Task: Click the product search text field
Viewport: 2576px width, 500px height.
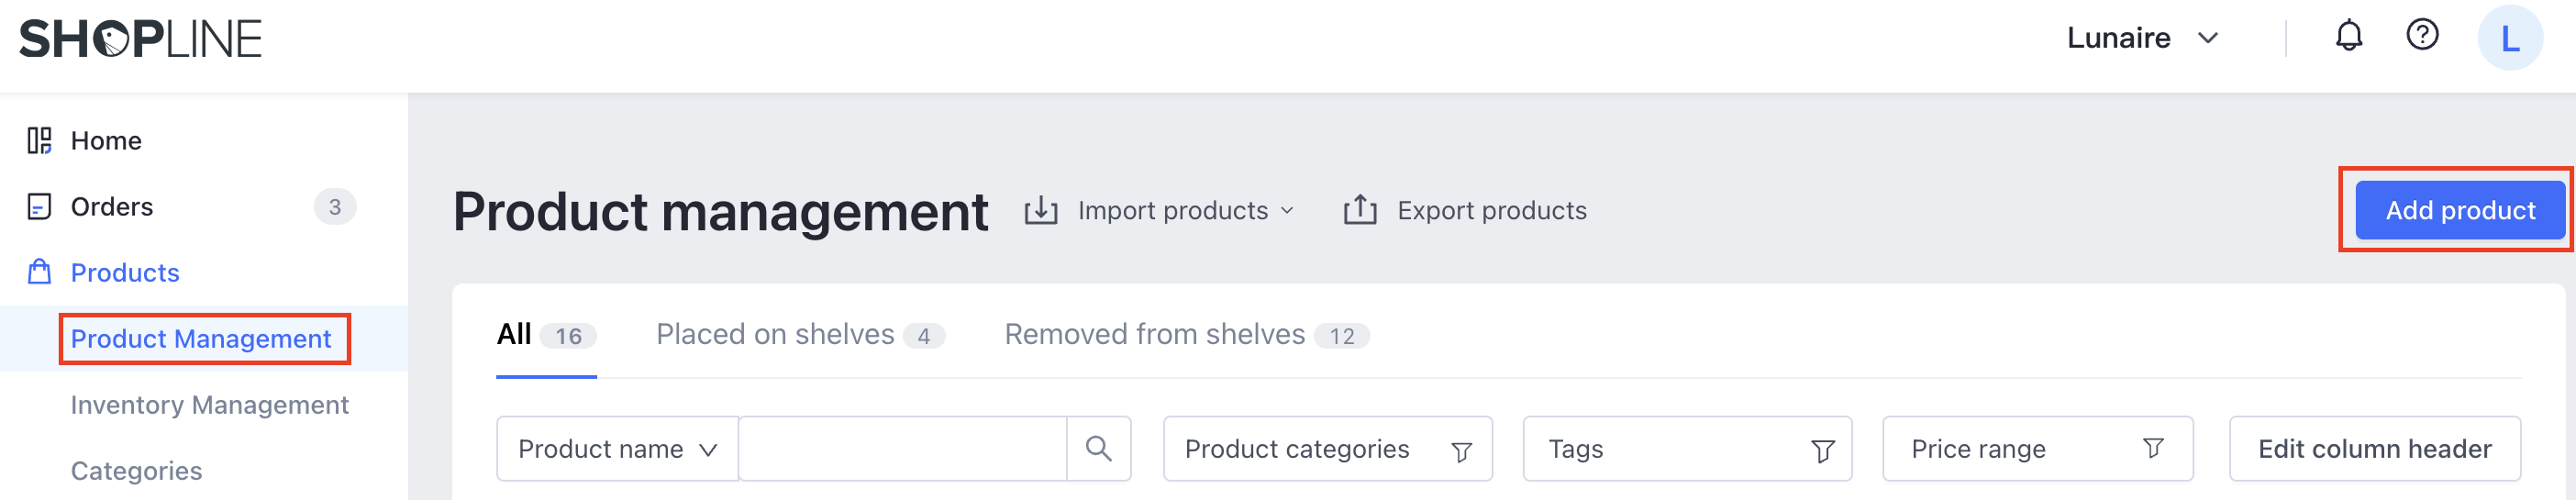Action: click(902, 449)
